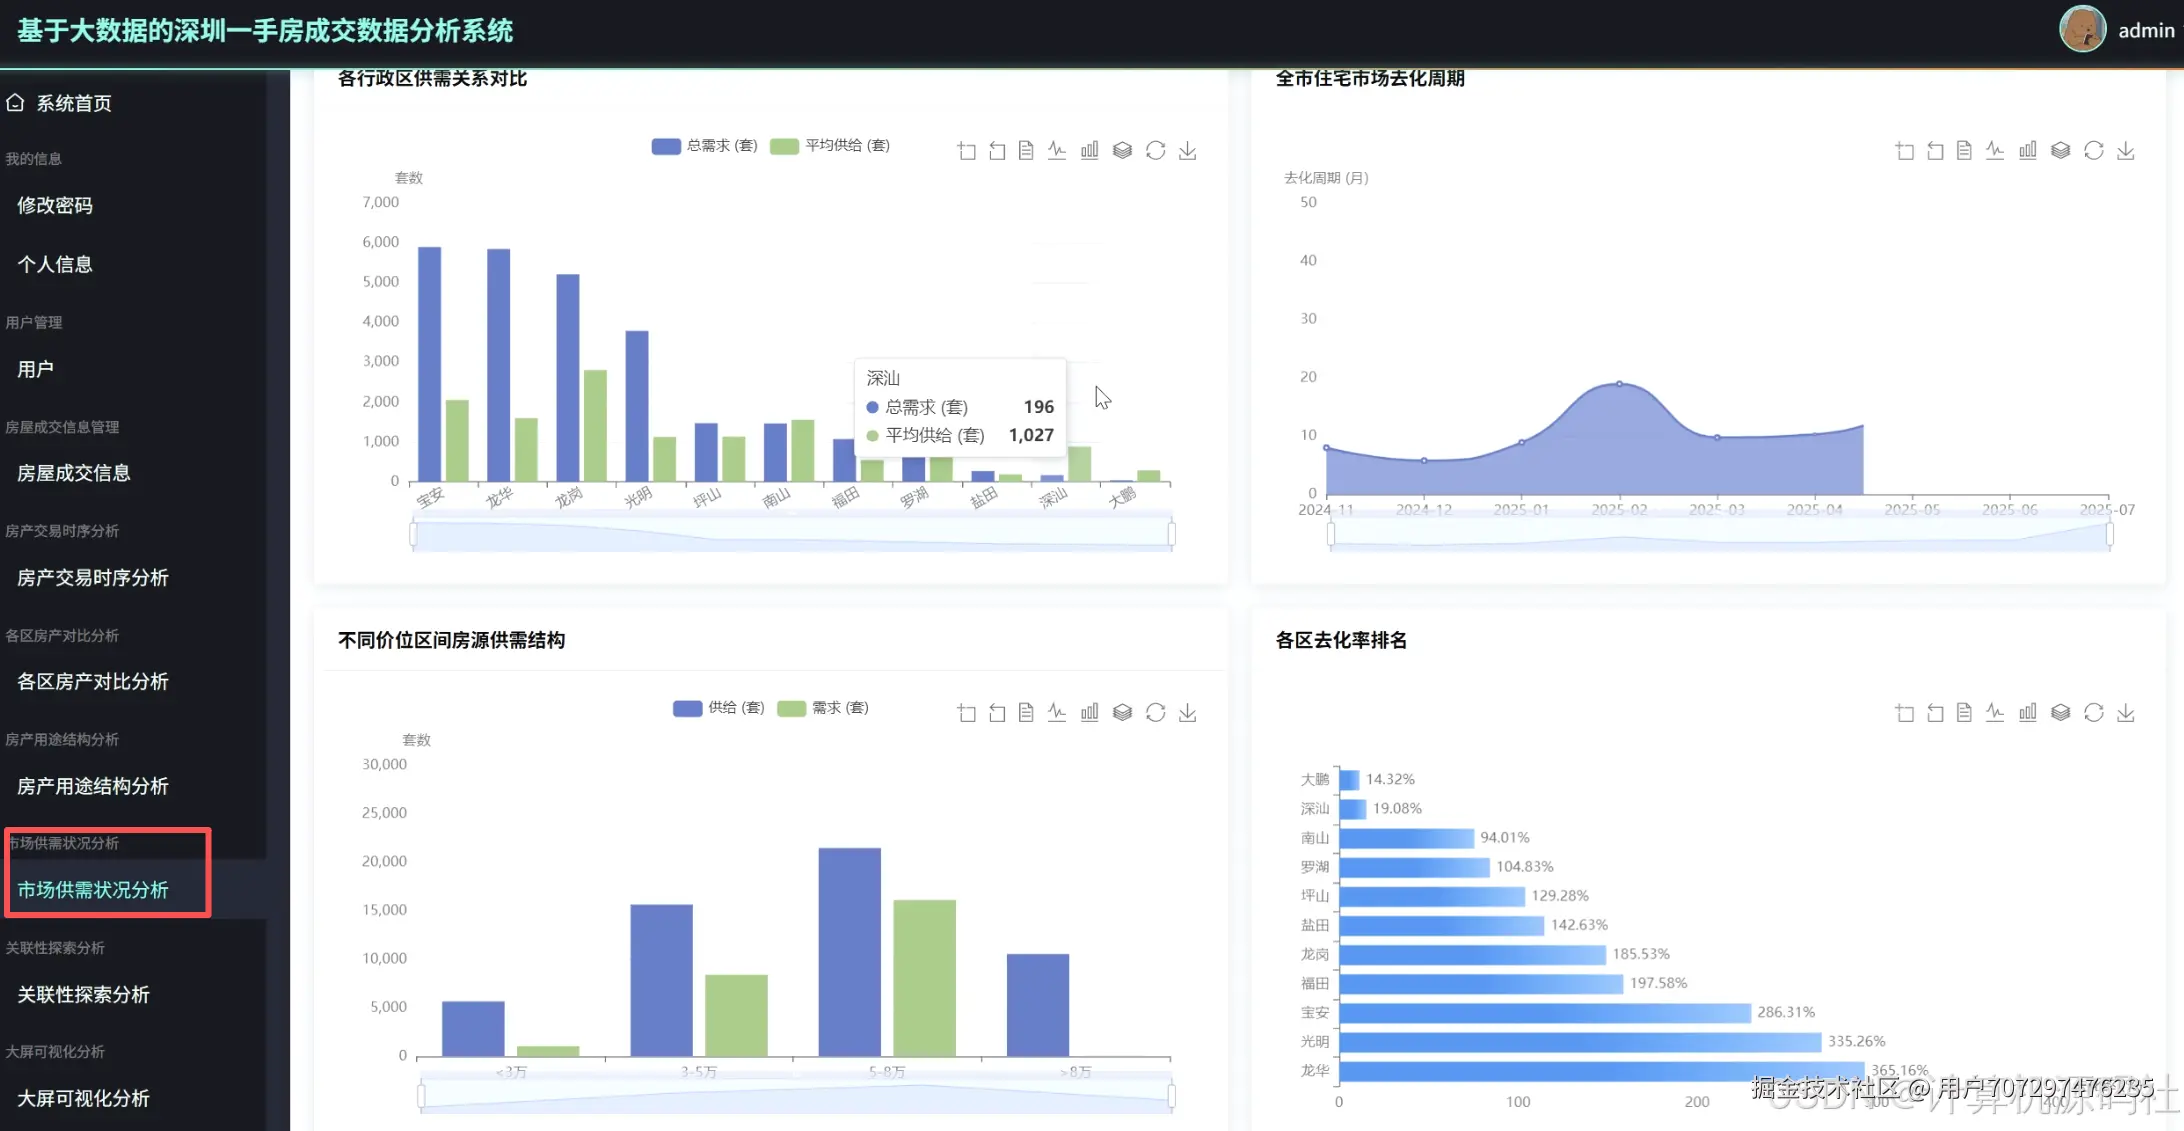Download 全市住宅市场去化周期 chart as image
The height and width of the screenshot is (1131, 2184).
(2126, 151)
